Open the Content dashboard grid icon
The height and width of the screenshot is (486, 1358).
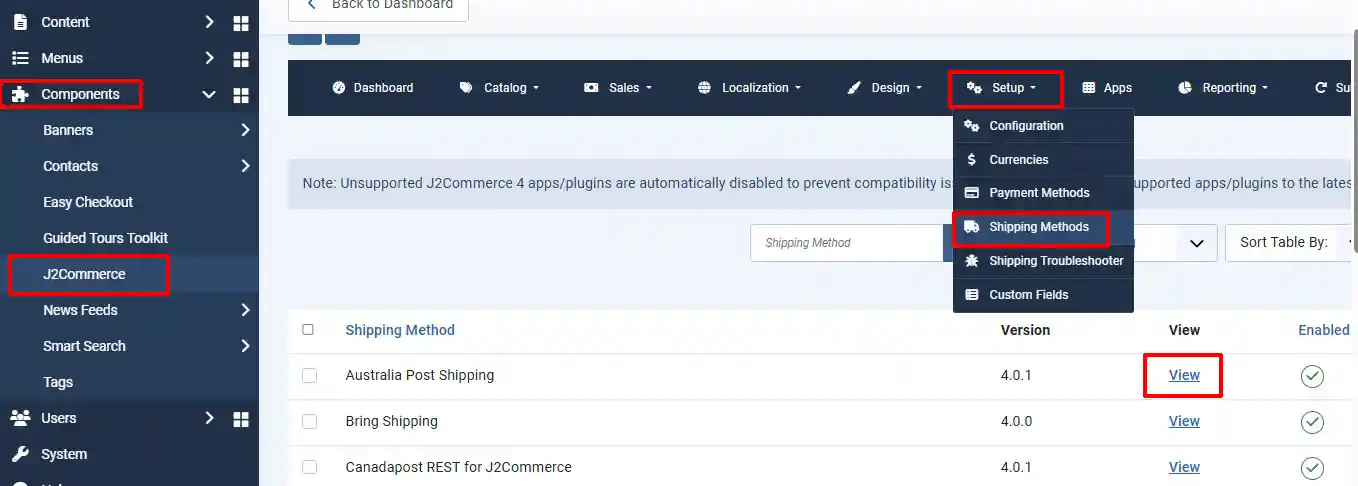click(x=240, y=22)
